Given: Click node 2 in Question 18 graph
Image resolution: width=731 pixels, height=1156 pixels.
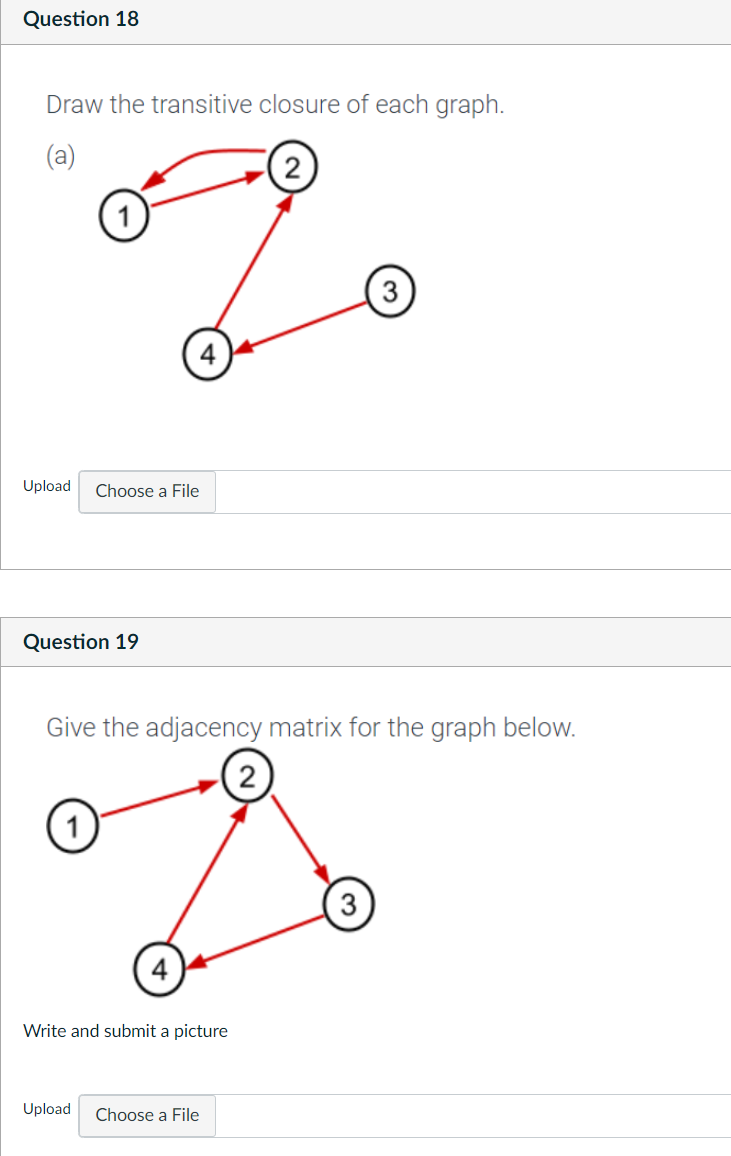Looking at the screenshot, I should [x=292, y=166].
